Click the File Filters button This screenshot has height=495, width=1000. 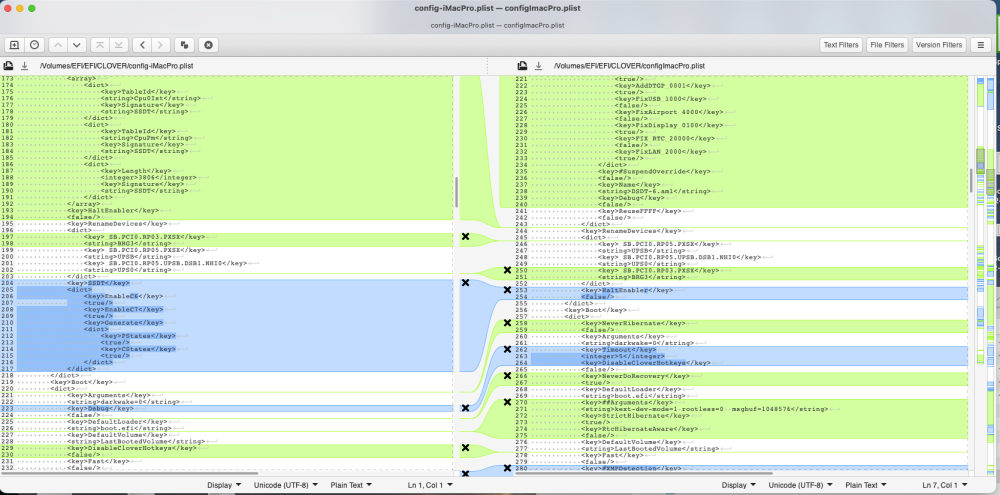(x=887, y=45)
